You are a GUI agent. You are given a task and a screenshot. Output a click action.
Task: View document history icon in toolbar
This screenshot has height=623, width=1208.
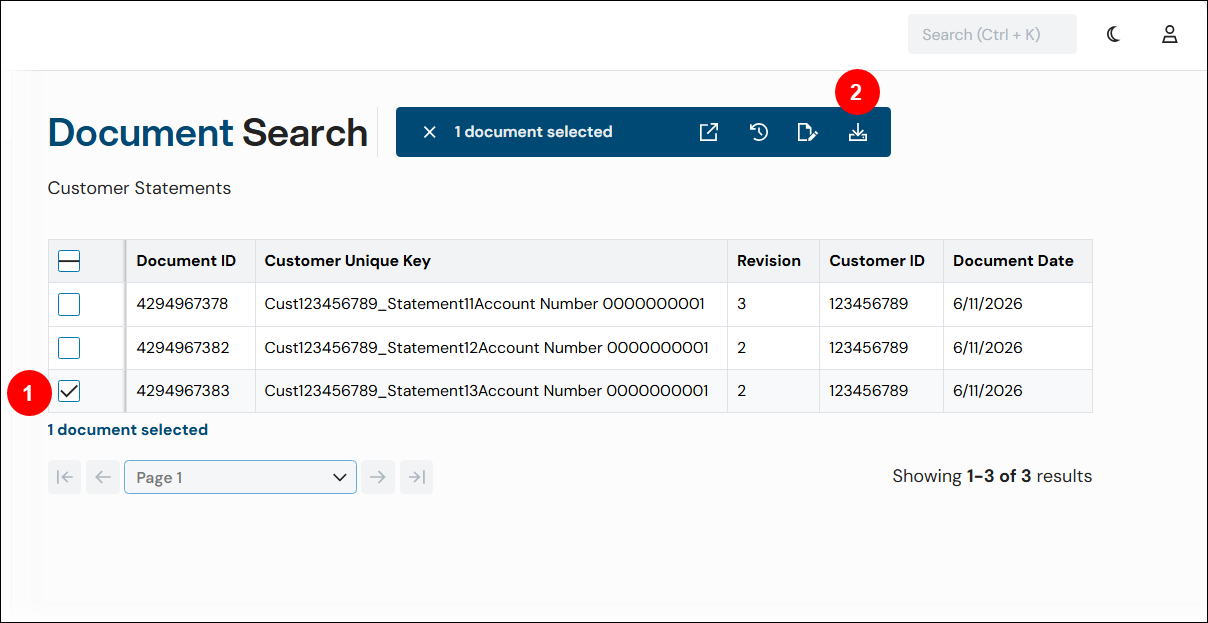pos(759,132)
